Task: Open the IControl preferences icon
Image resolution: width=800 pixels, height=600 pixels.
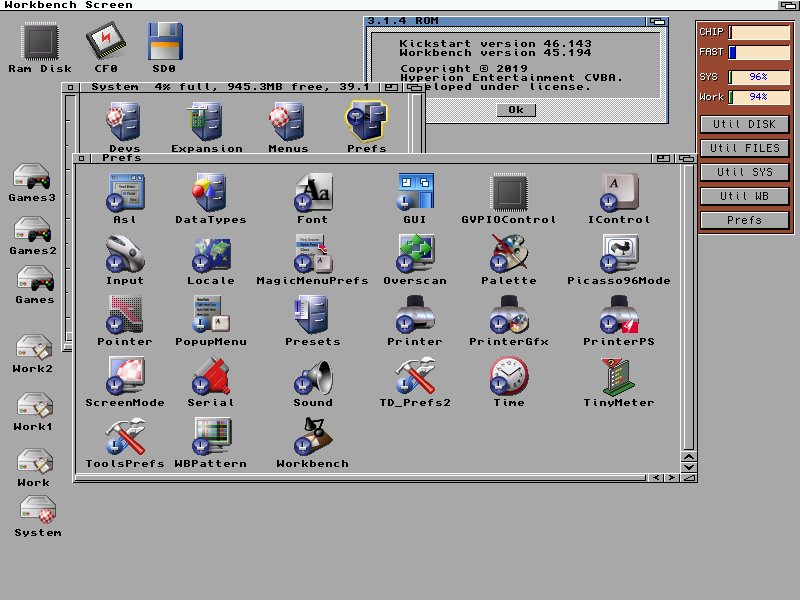Action: click(619, 192)
